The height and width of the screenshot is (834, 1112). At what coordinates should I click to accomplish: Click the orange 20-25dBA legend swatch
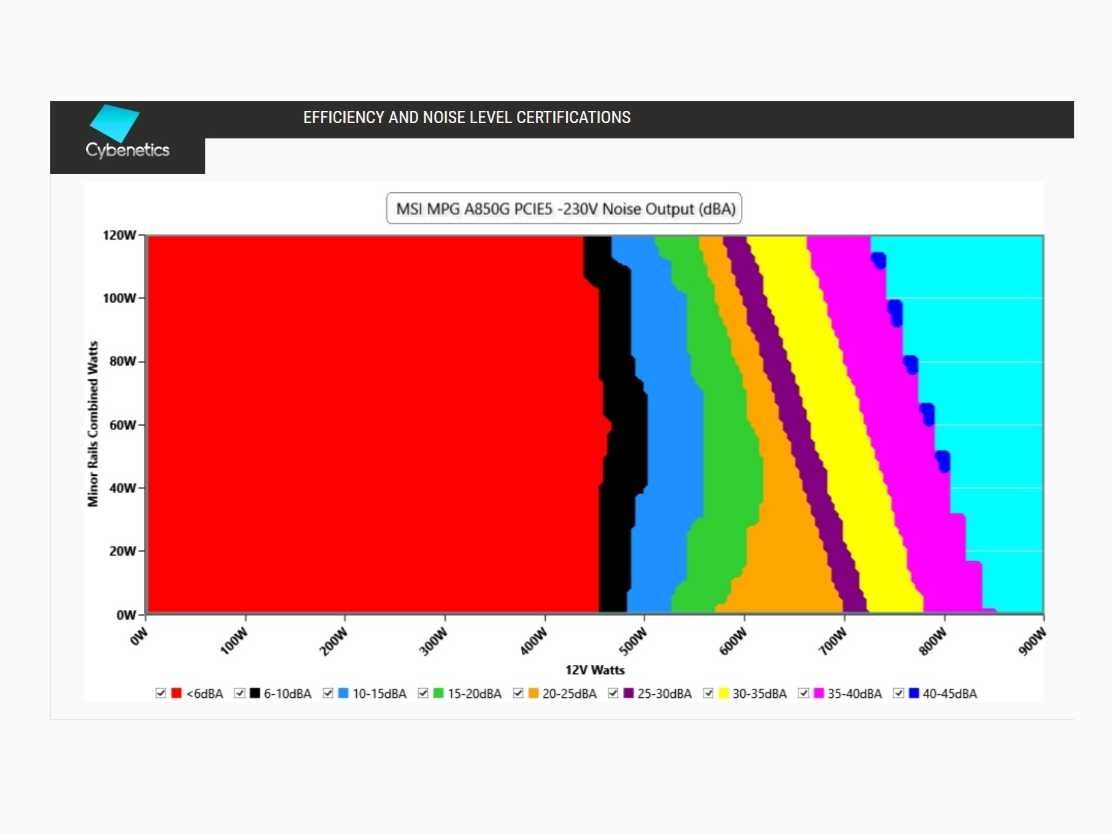point(533,693)
